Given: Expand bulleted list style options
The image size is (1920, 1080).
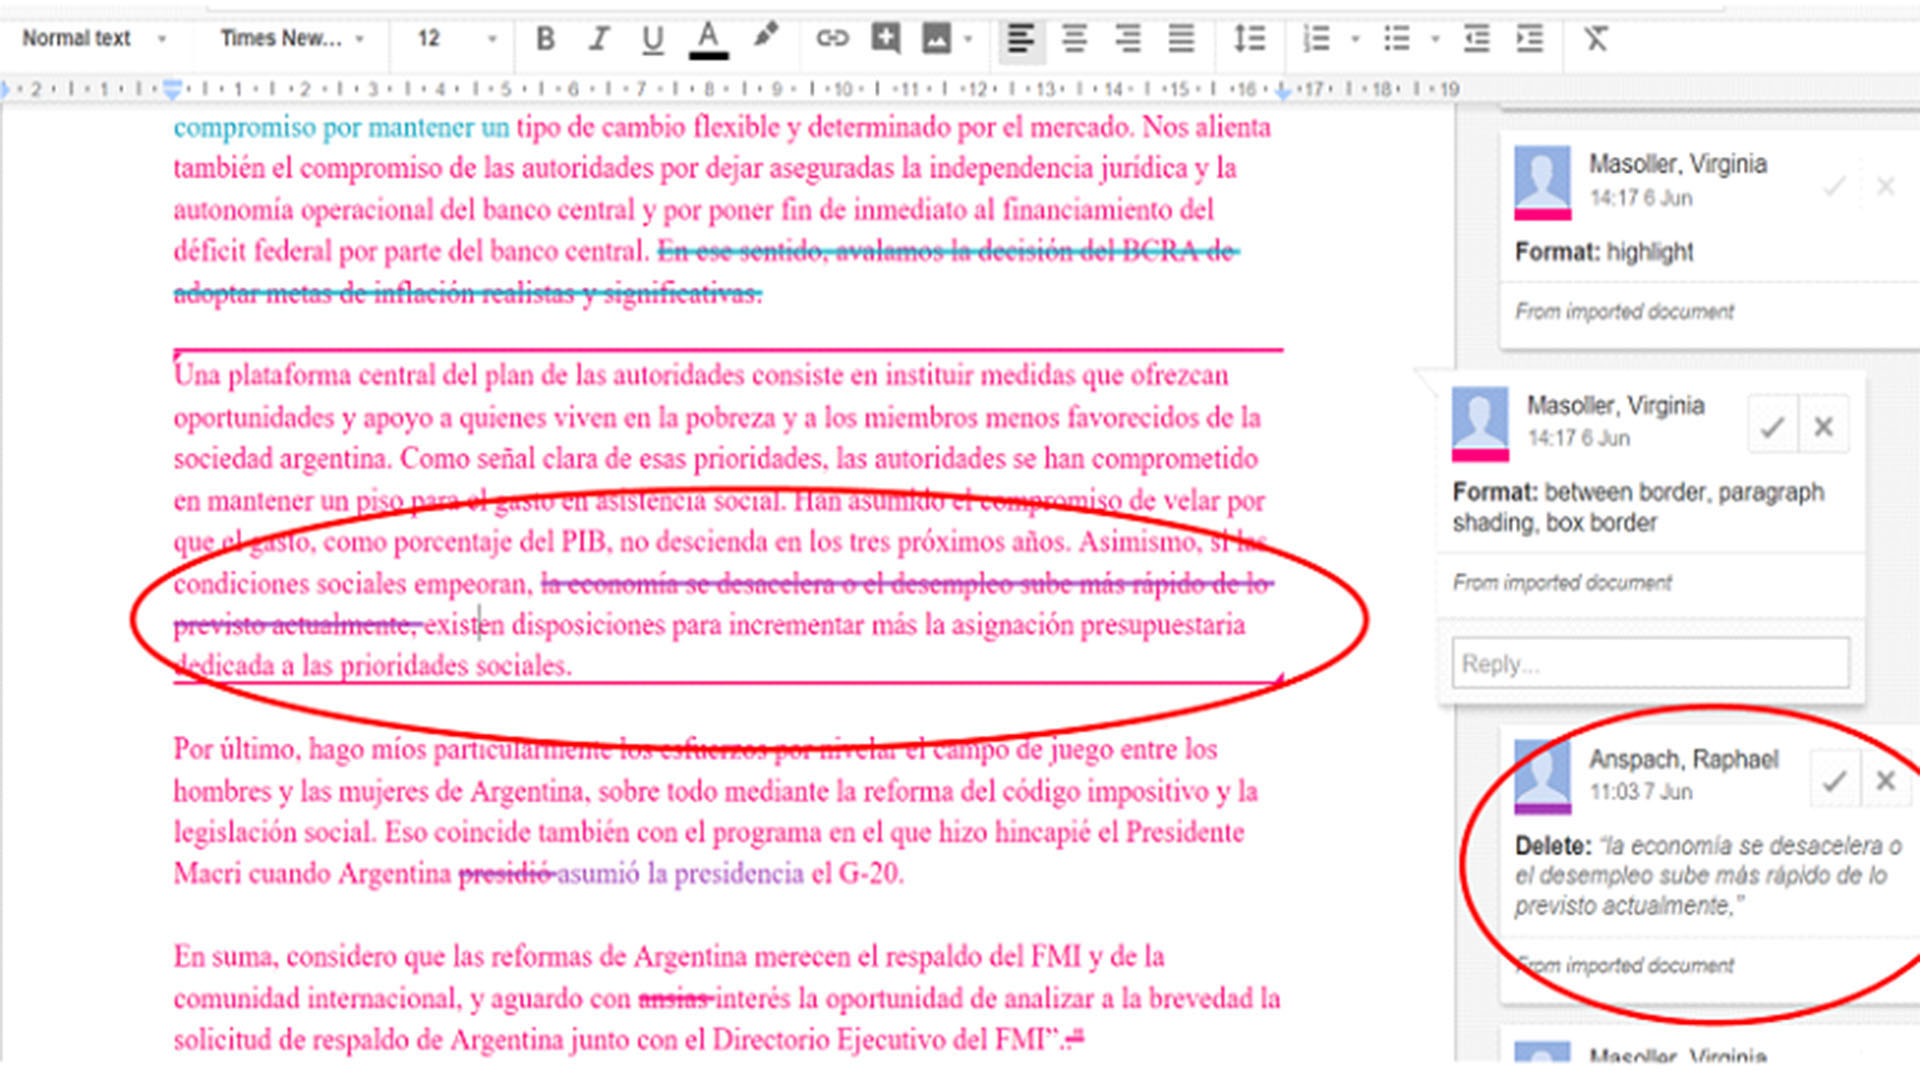Looking at the screenshot, I should point(1435,40).
